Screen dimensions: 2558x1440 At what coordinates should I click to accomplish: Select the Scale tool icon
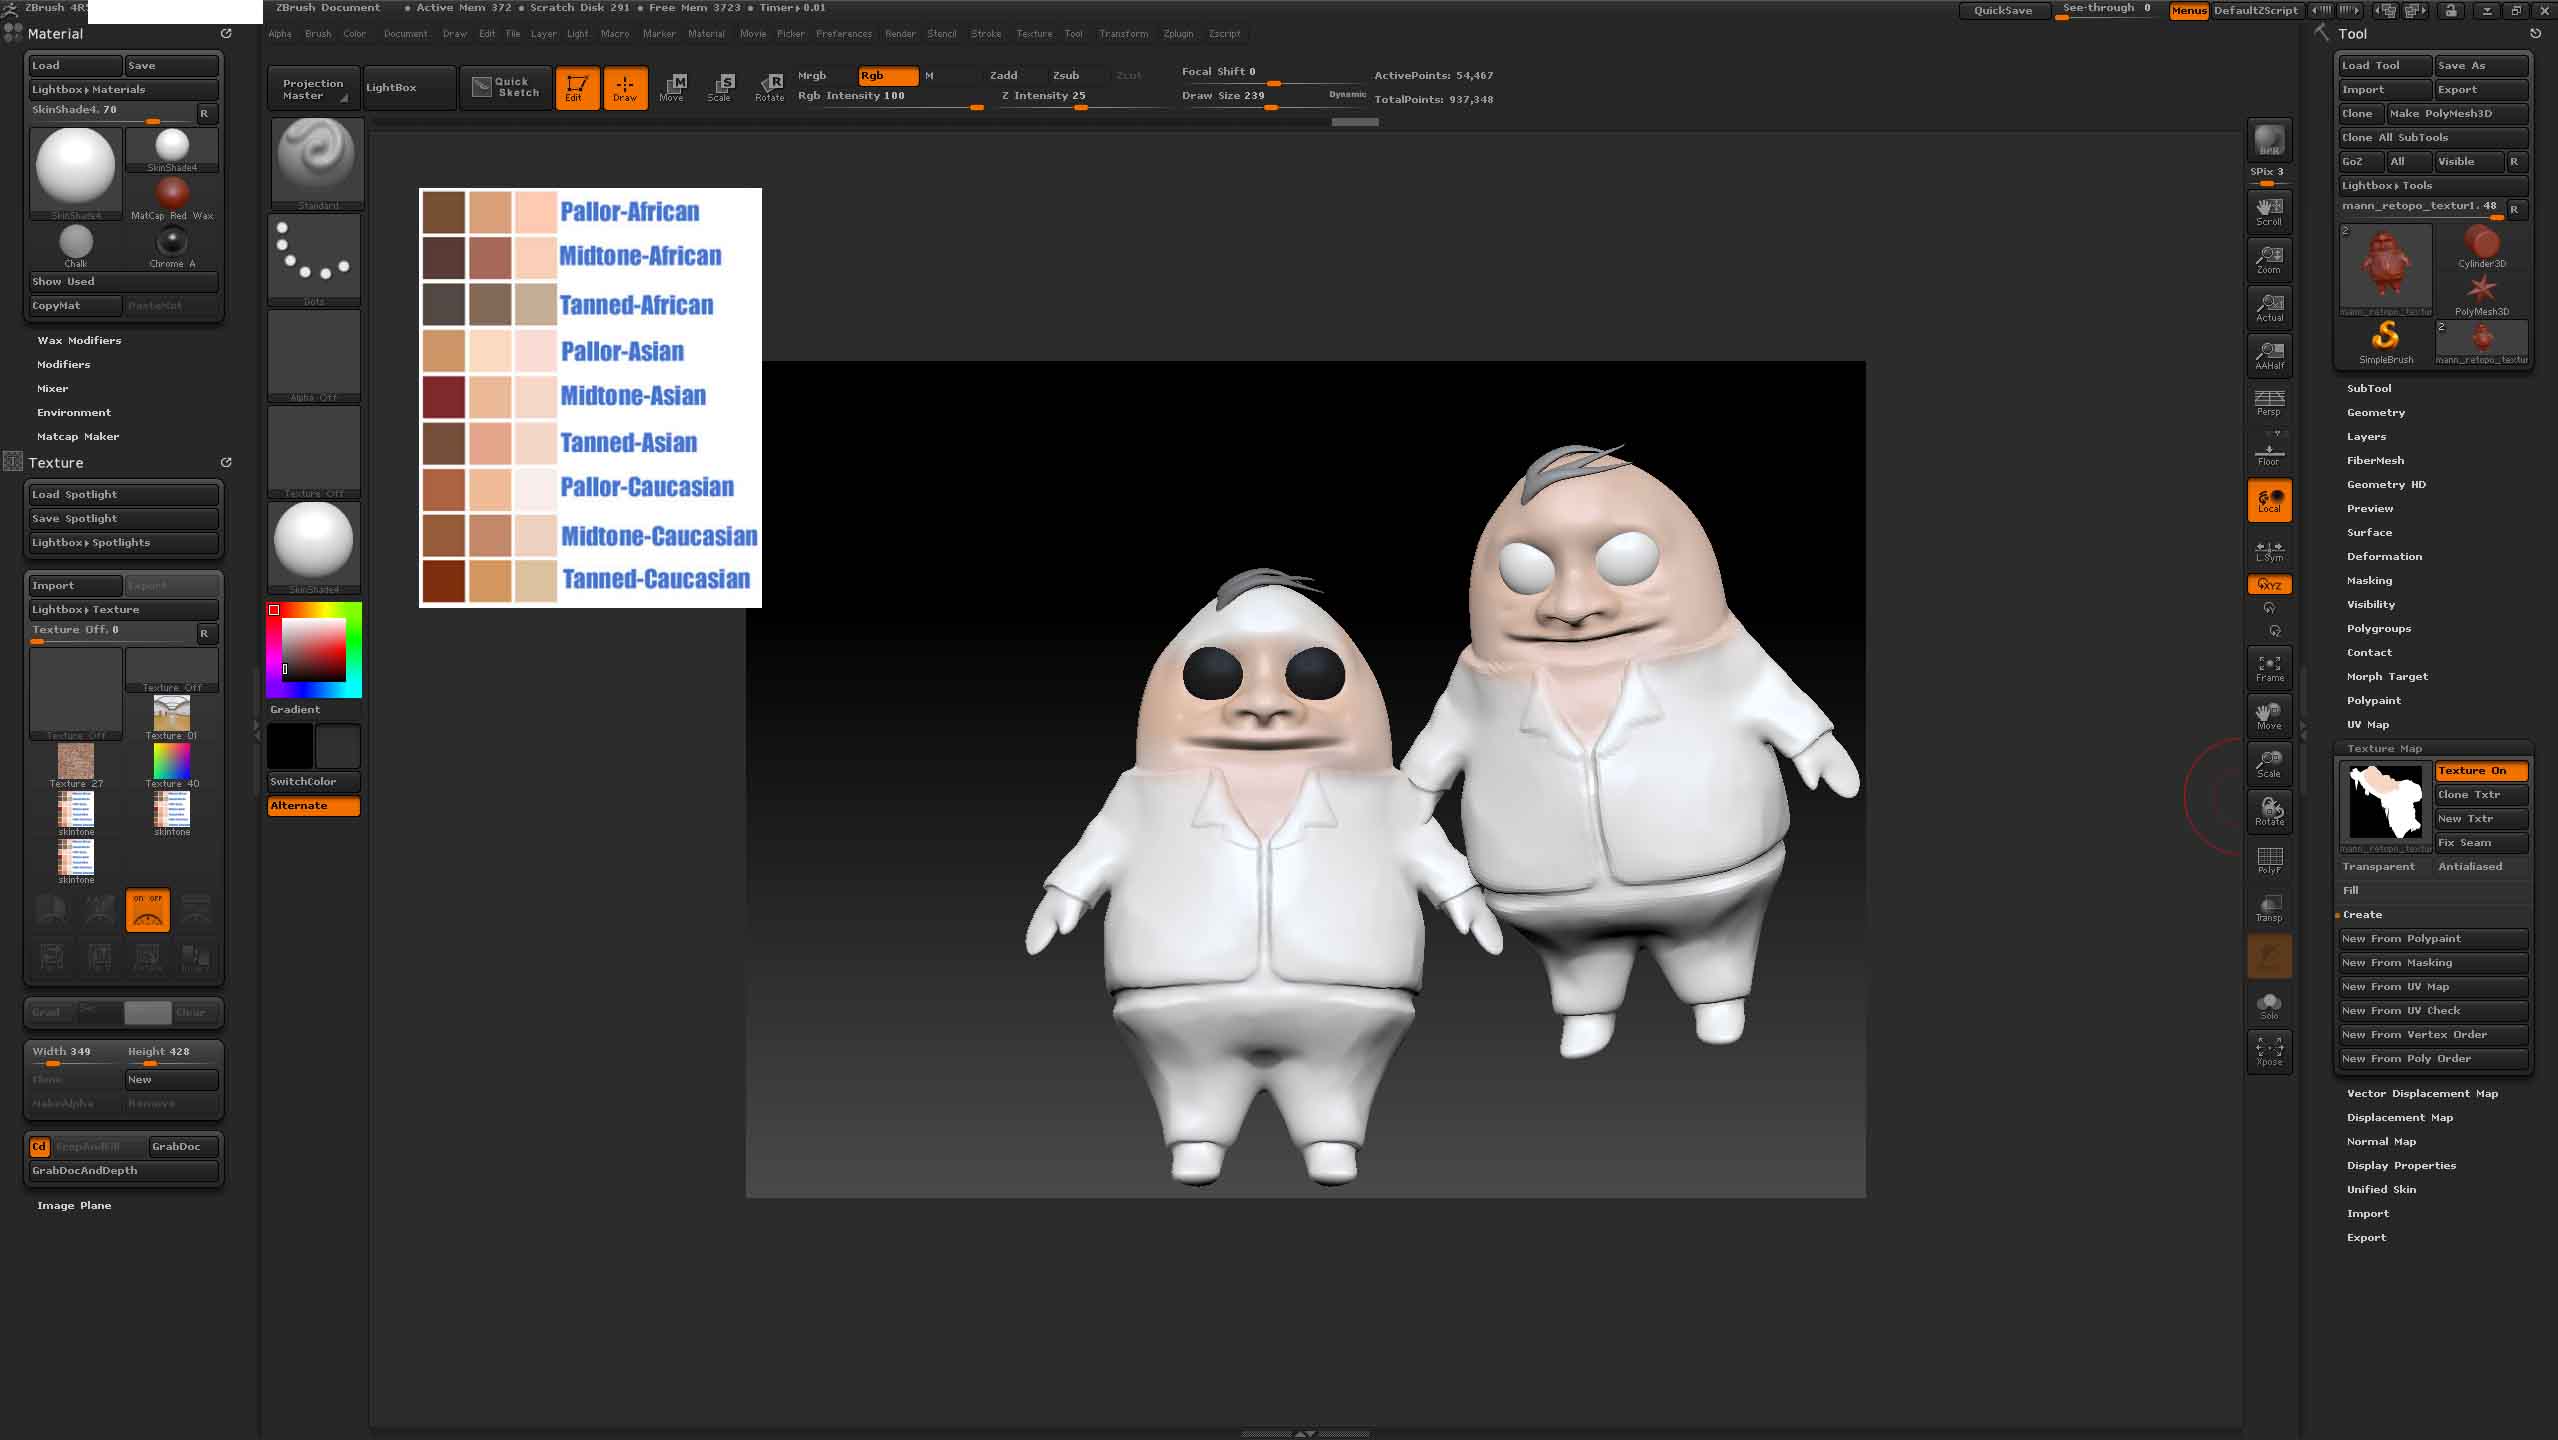720,84
